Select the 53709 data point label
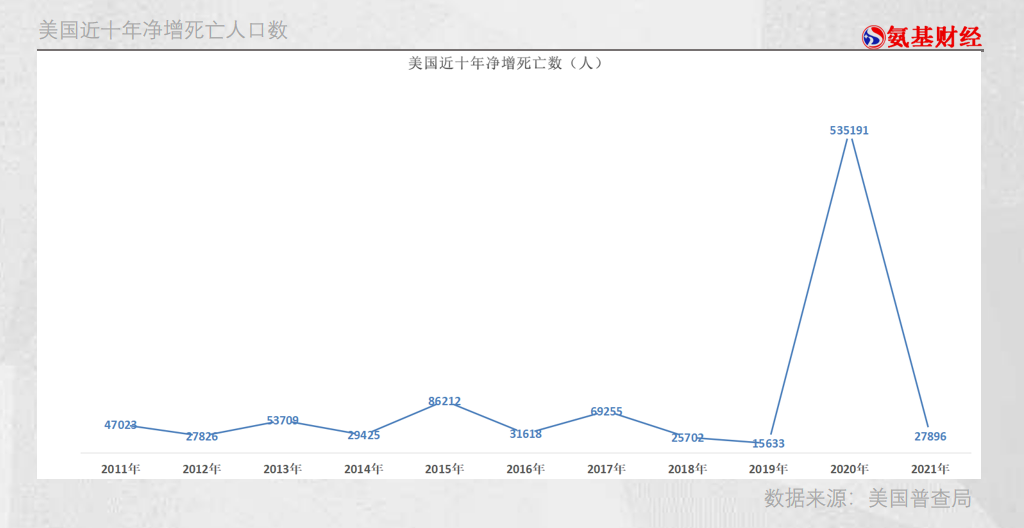1024x528 pixels. (x=283, y=421)
